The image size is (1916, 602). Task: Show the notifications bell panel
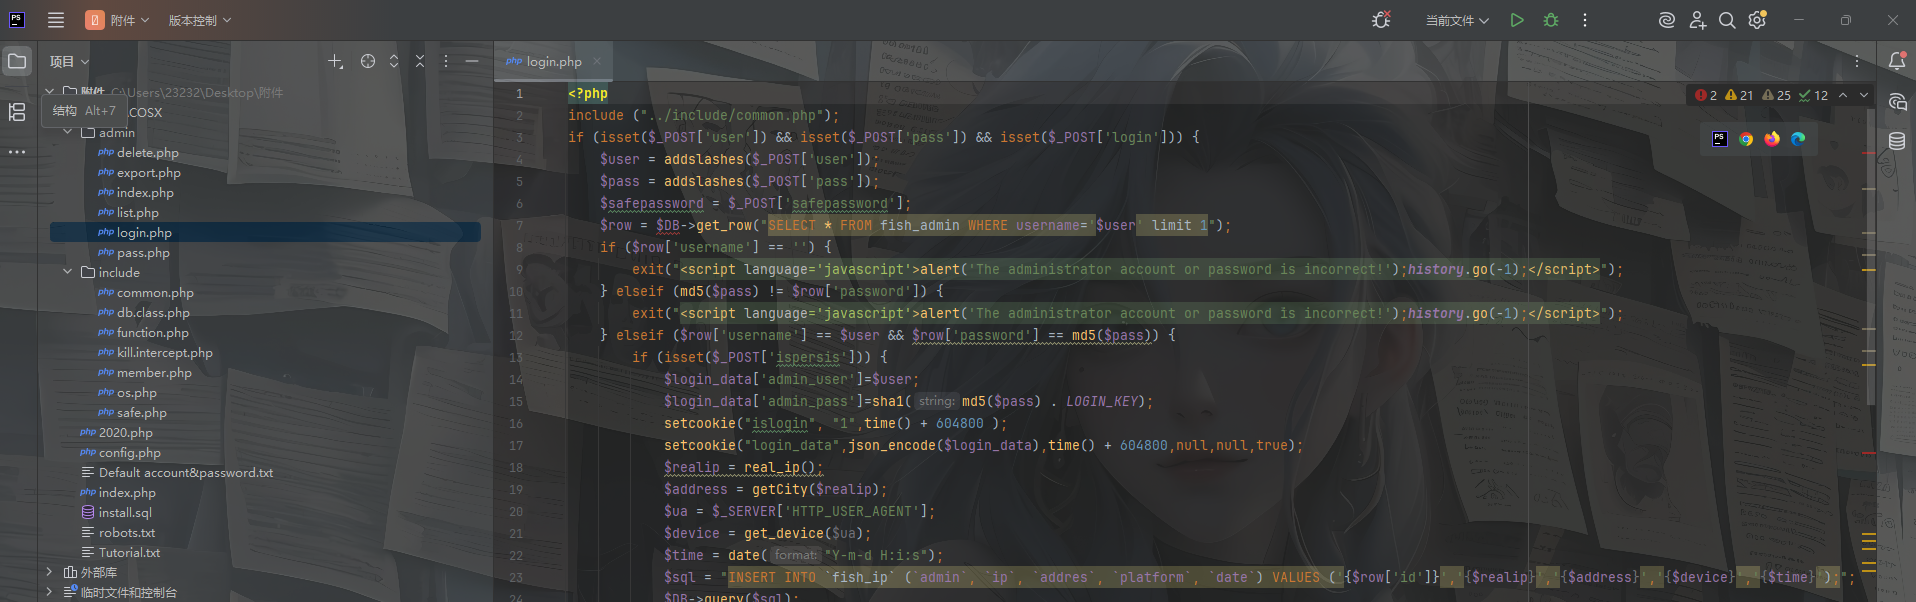coord(1896,61)
